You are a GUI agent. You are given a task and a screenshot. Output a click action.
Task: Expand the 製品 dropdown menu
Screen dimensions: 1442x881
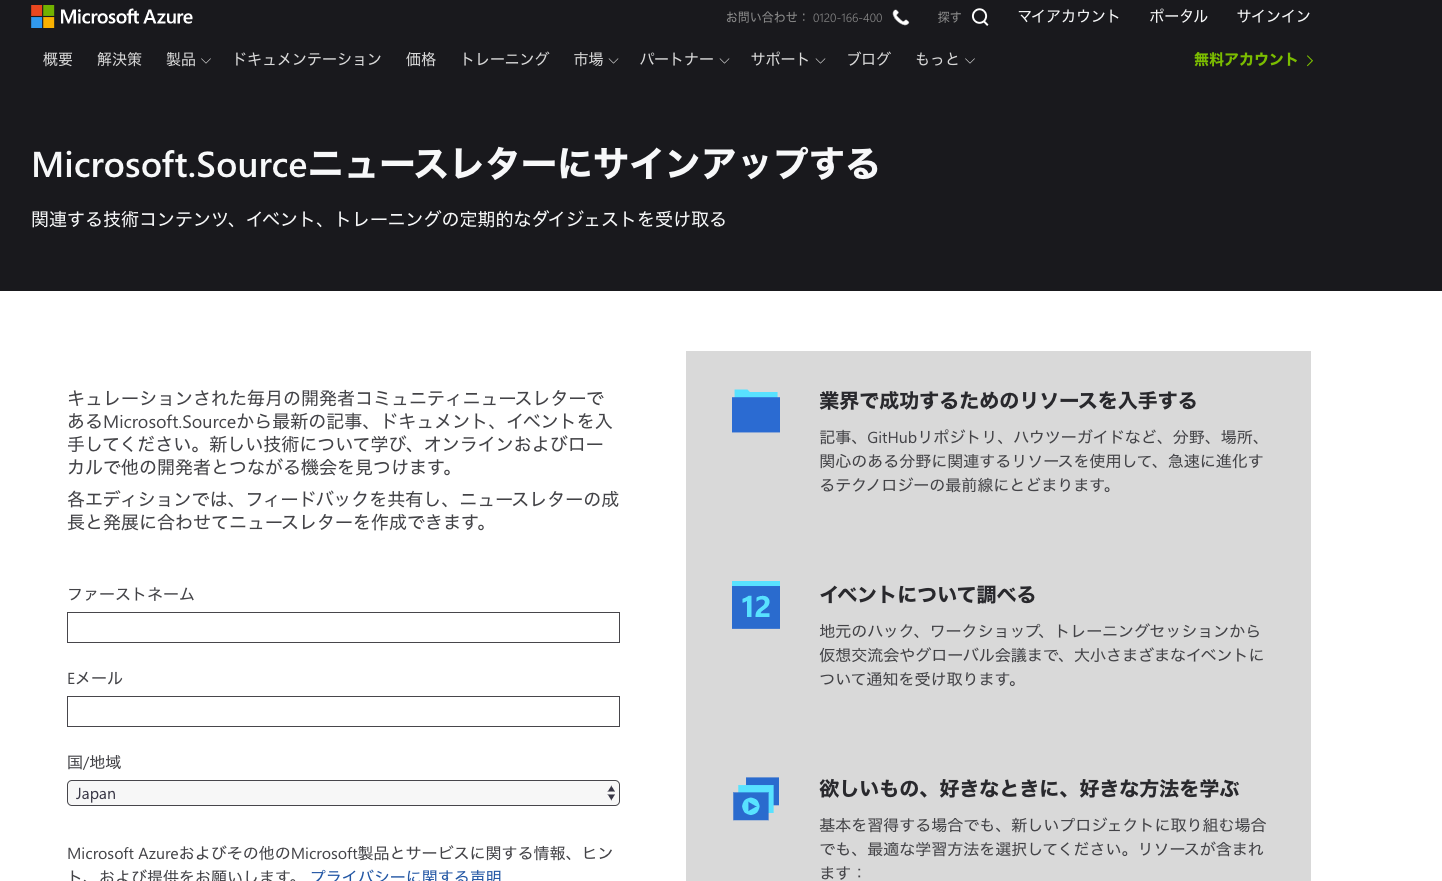(x=188, y=60)
